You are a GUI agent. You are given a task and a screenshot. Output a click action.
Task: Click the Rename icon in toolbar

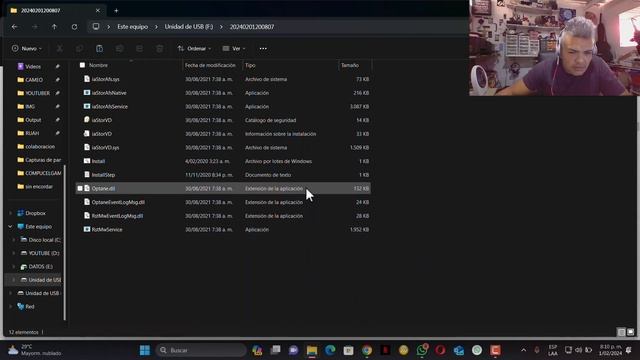(x=119, y=49)
